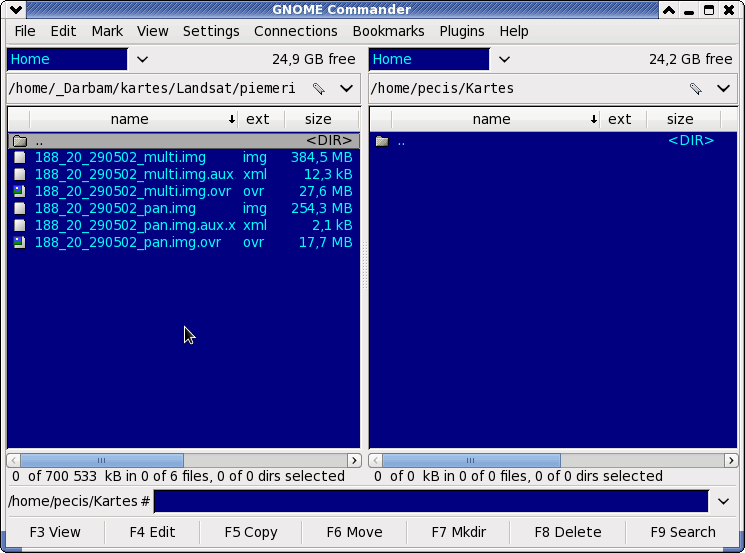Screen dimensions: 745x553
Task: Click the 2,1 kB size cell
Action: click(x=333, y=226)
